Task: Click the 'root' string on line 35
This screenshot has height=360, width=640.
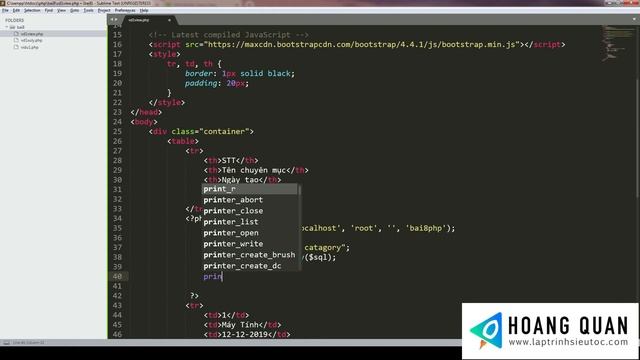Action: click(364, 228)
